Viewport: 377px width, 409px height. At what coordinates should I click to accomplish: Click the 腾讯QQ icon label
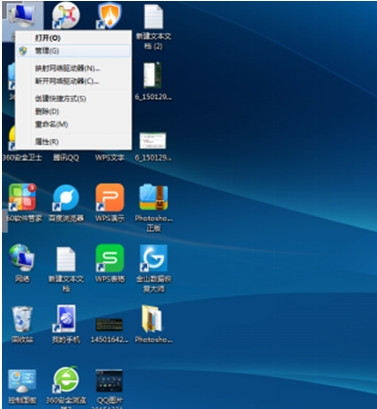pyautogui.click(x=66, y=158)
